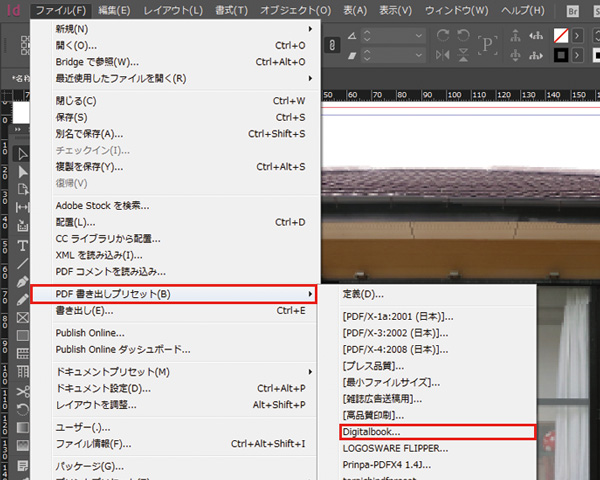Click the Select Content icon
The height and width of the screenshot is (480, 600).
pos(515,55)
